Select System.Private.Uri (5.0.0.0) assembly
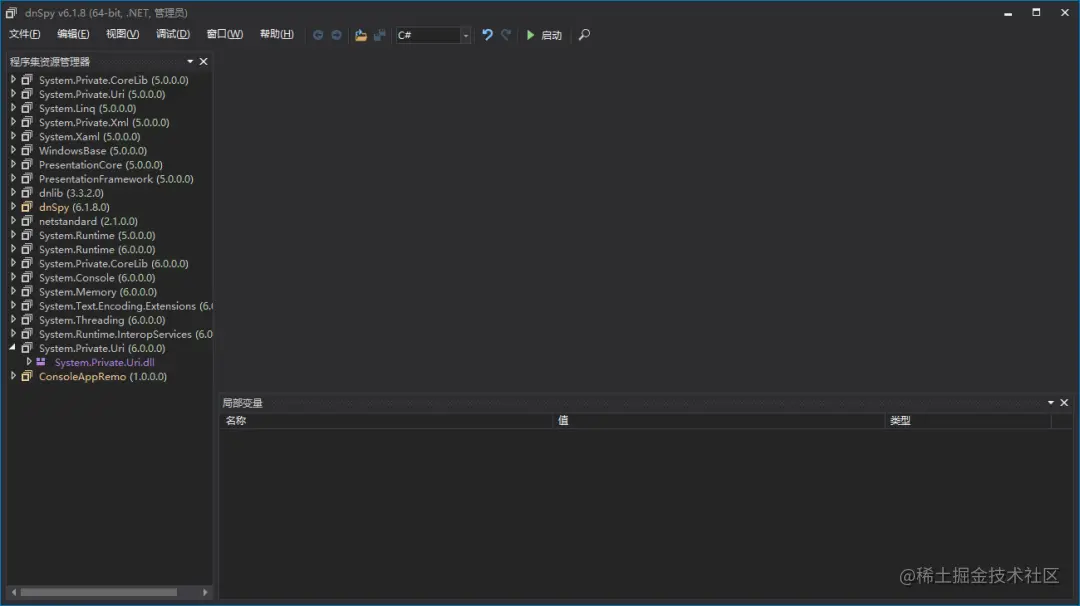Screen dimensions: 1080x606 pyautogui.click(x=102, y=94)
